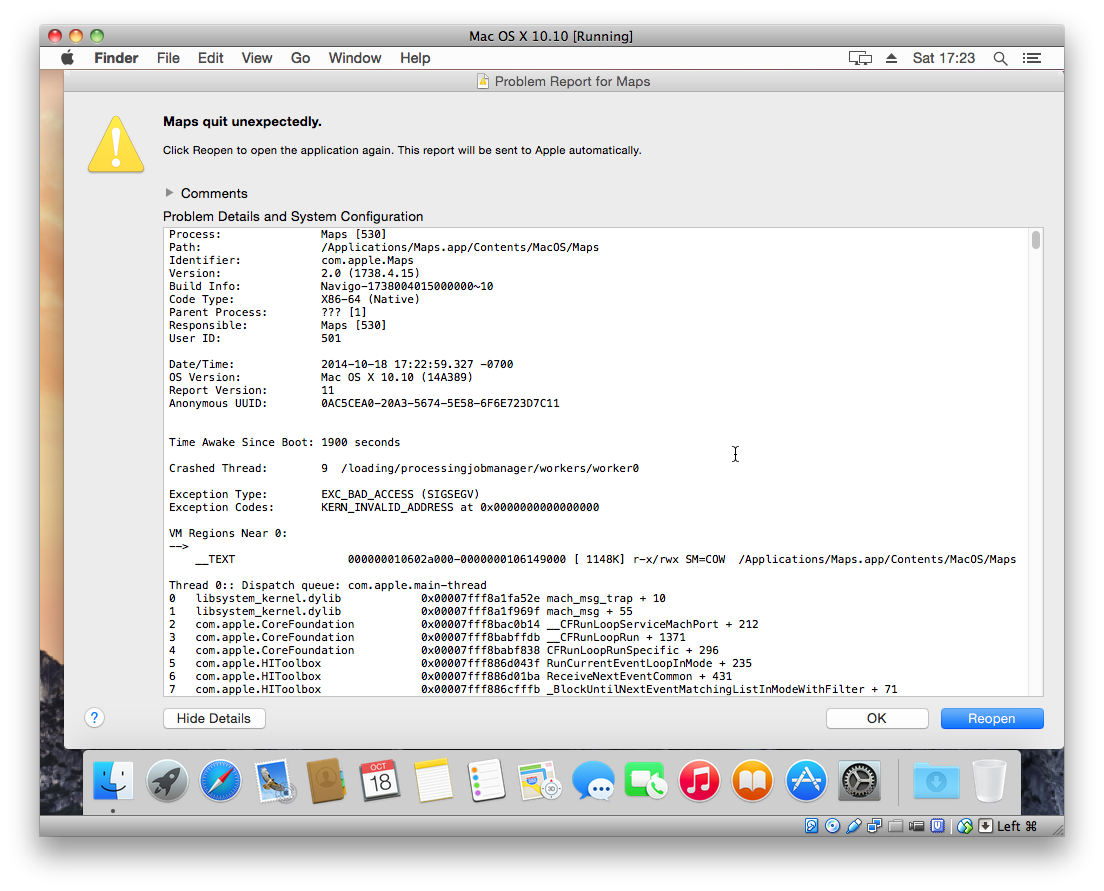Open Downloads folder stack in Dock
1104x891 pixels.
[936, 780]
